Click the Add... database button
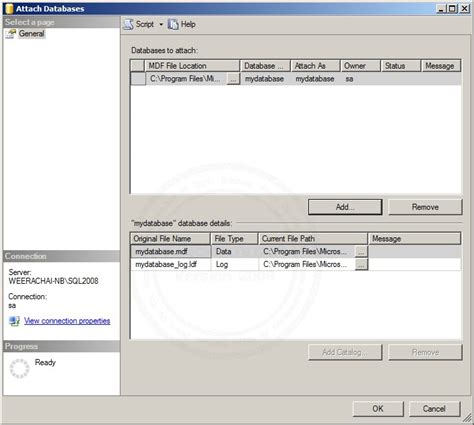Screen dimensions: 474x425 click(345, 207)
